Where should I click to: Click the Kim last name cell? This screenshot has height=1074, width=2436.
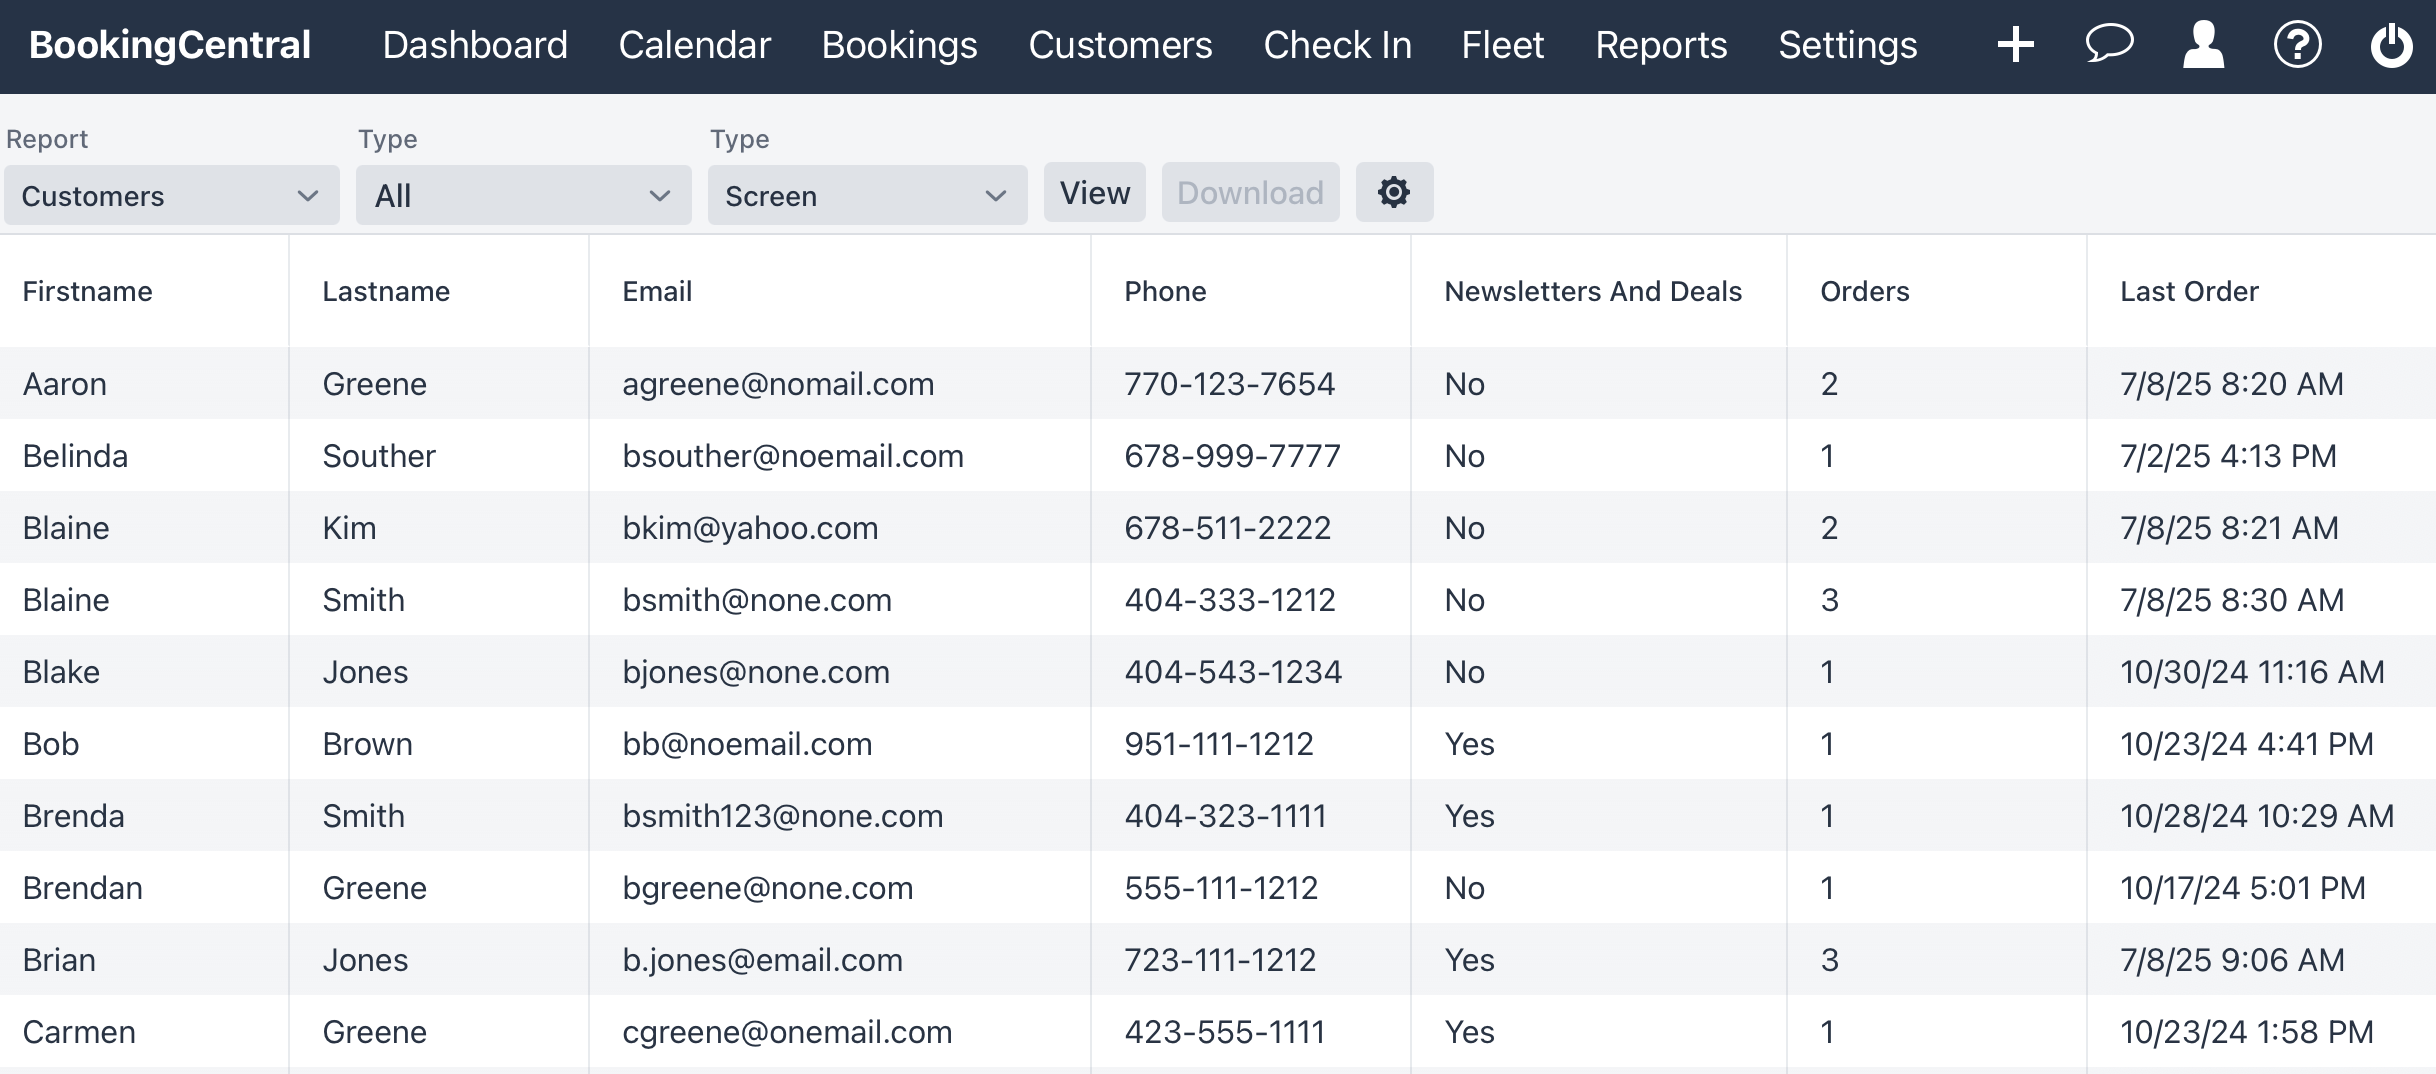click(x=349, y=528)
